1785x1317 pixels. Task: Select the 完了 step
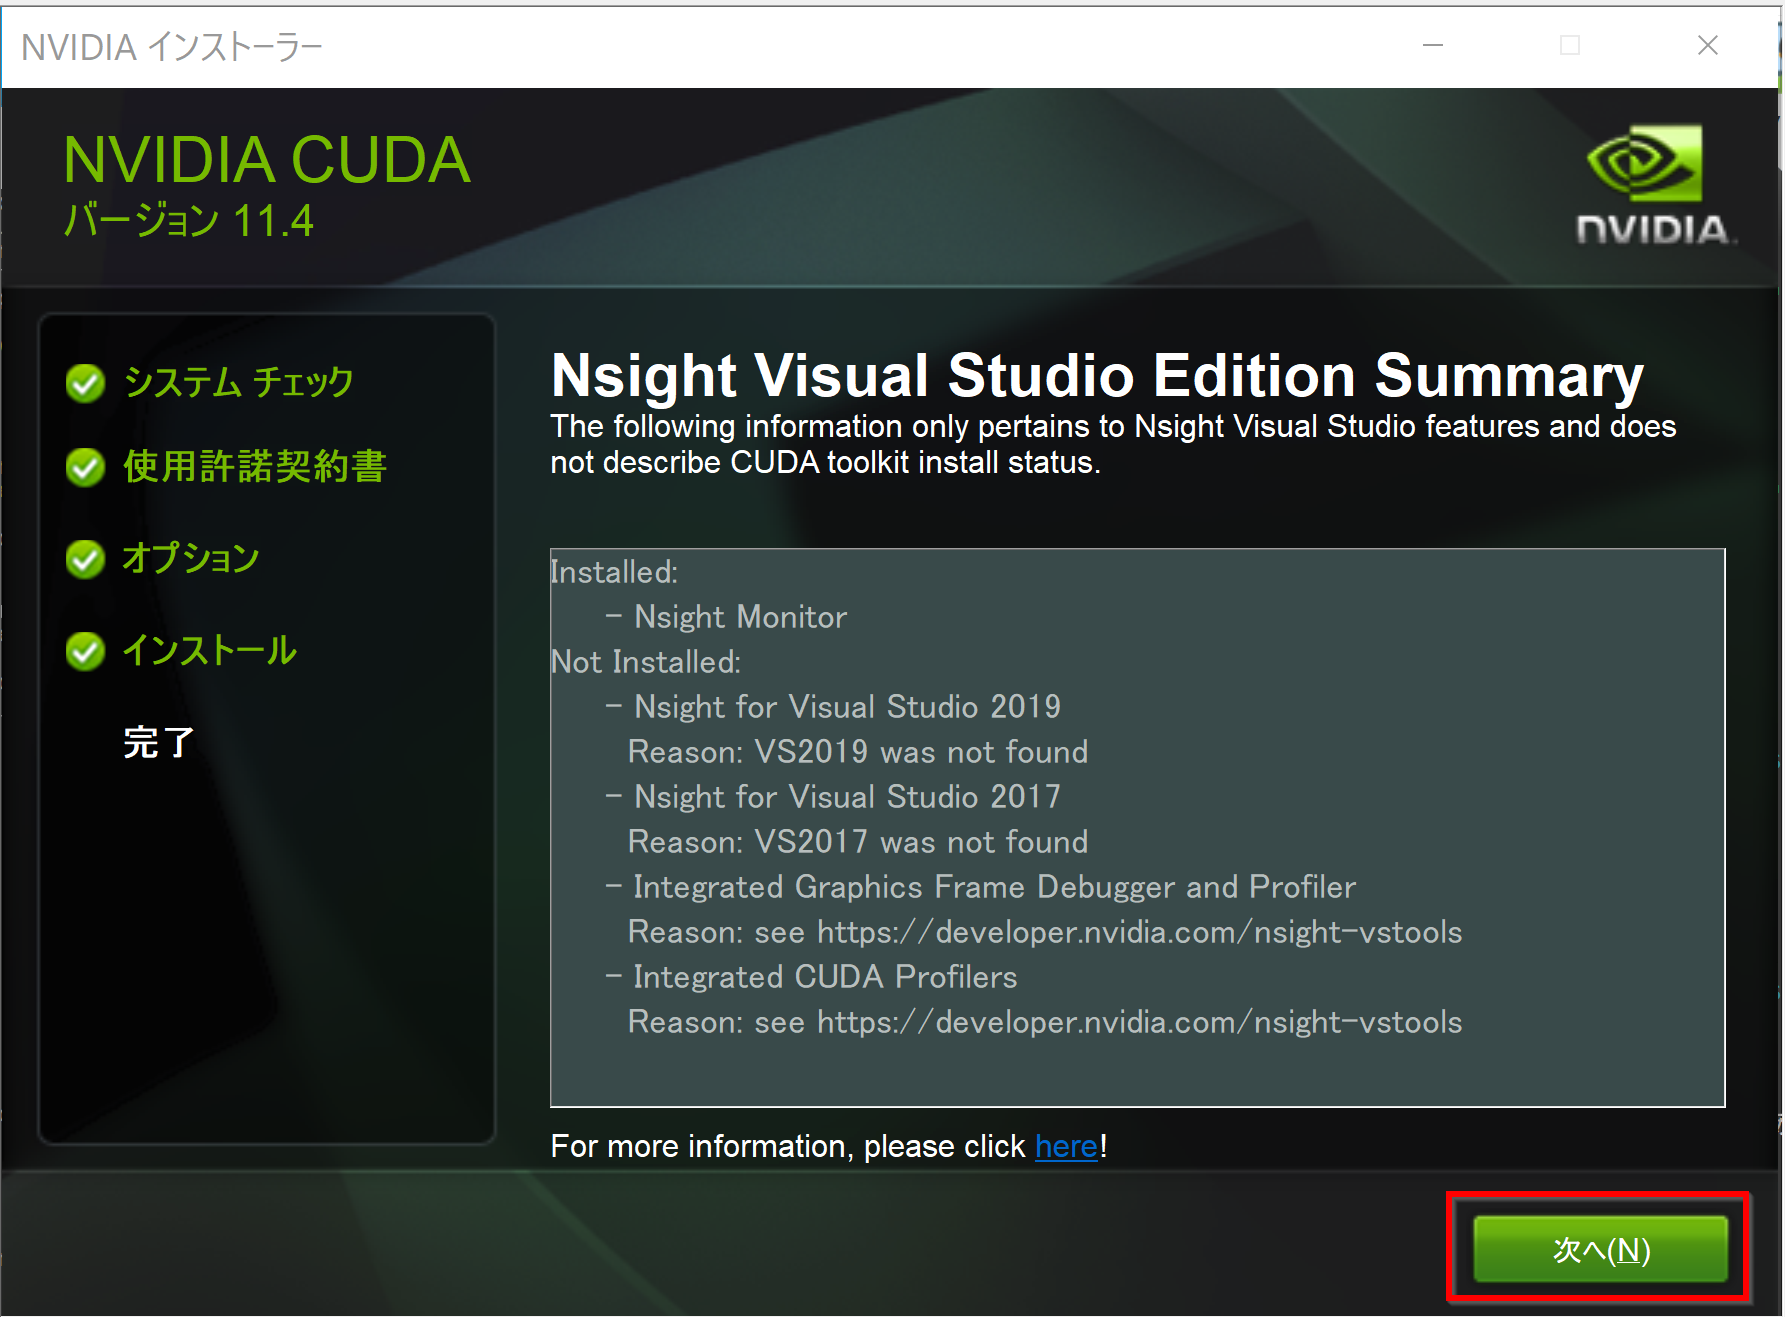click(x=158, y=742)
